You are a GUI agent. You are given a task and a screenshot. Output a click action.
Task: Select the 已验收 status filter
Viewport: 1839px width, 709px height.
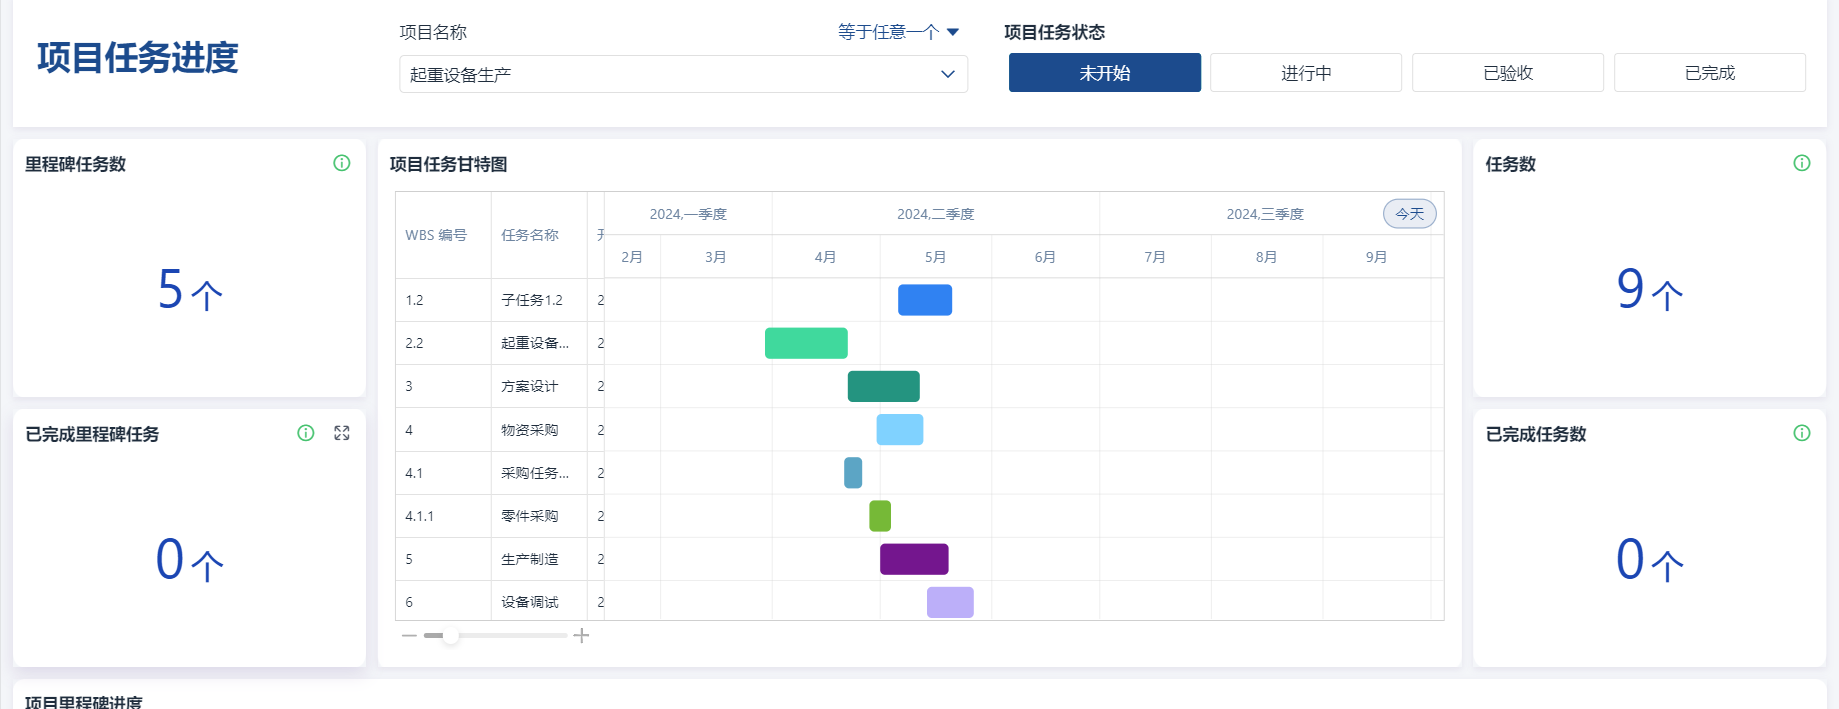click(1508, 73)
